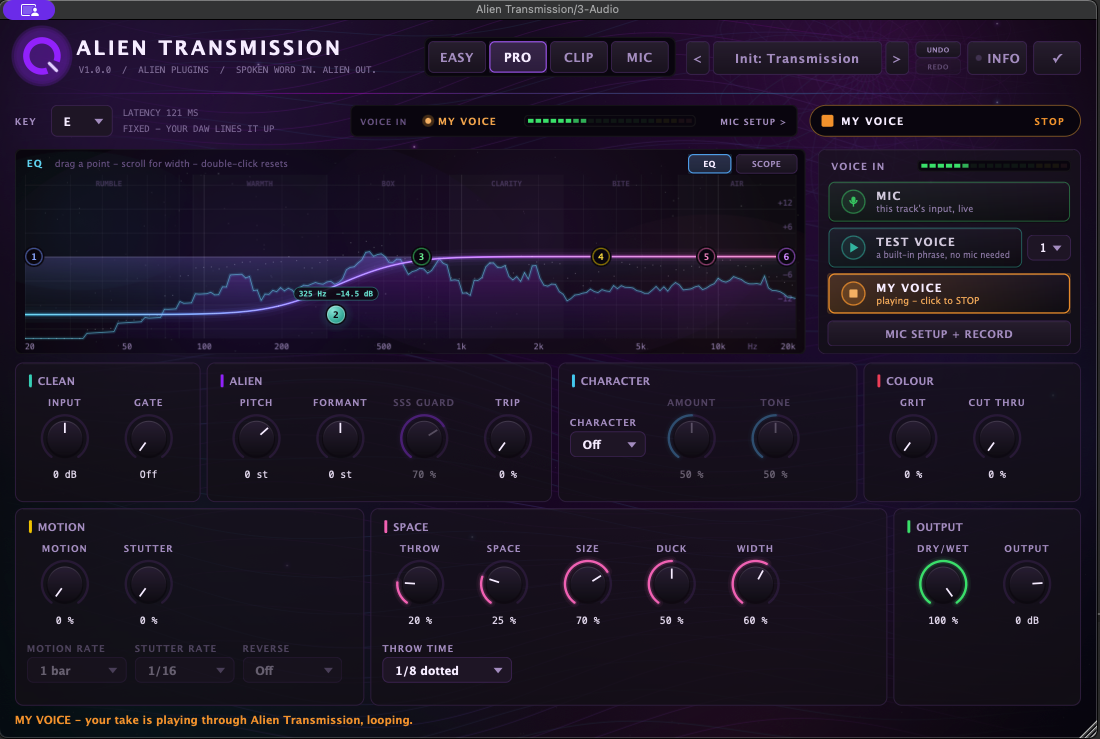Open the THROW TIME dropdown
The image size is (1100, 739).
click(x=447, y=670)
